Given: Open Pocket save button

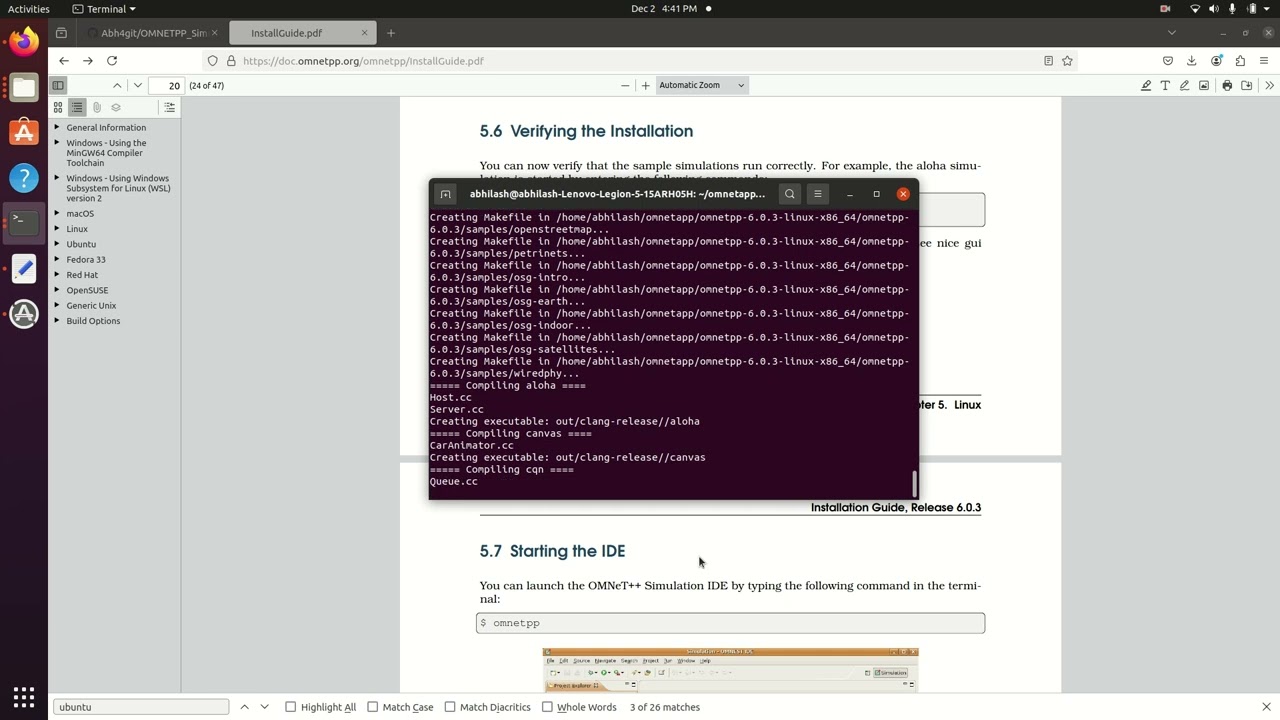Looking at the screenshot, I should pyautogui.click(x=1167, y=61).
